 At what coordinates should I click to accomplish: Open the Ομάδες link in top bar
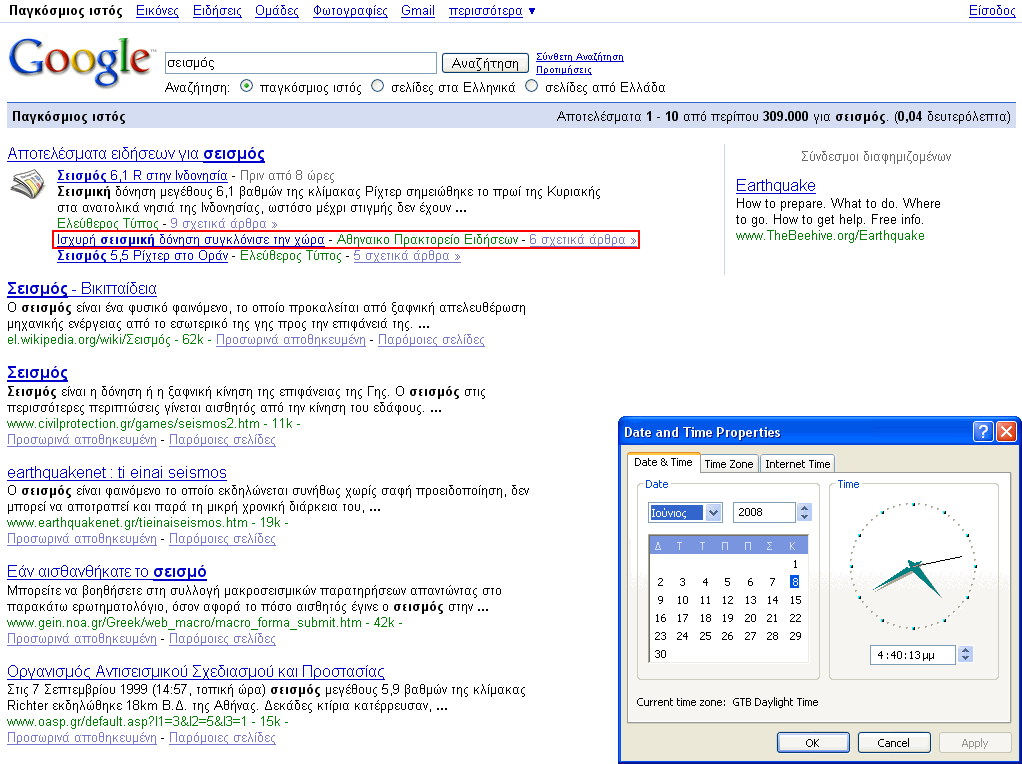click(x=277, y=11)
